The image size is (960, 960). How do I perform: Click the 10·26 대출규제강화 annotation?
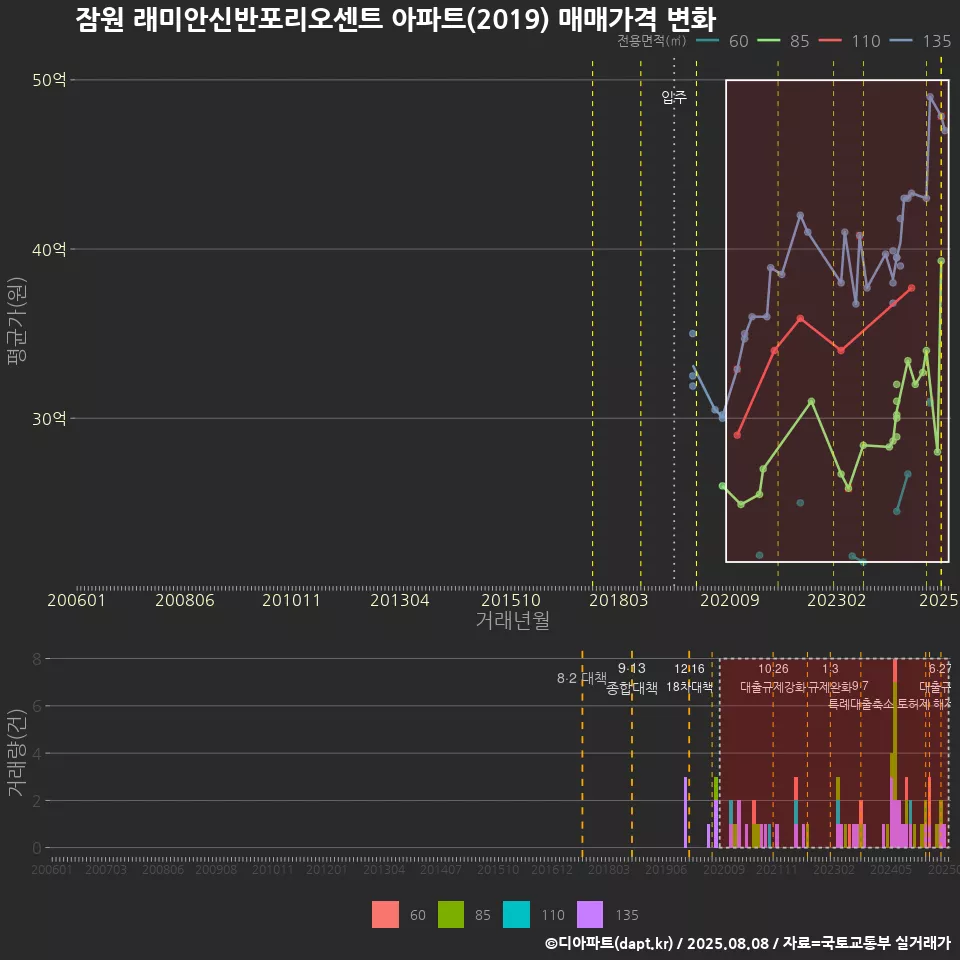click(x=773, y=678)
